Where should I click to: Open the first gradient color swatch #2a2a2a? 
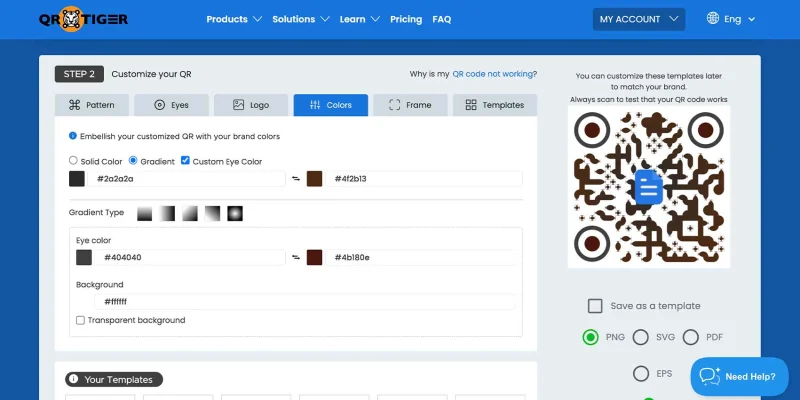[77, 179]
